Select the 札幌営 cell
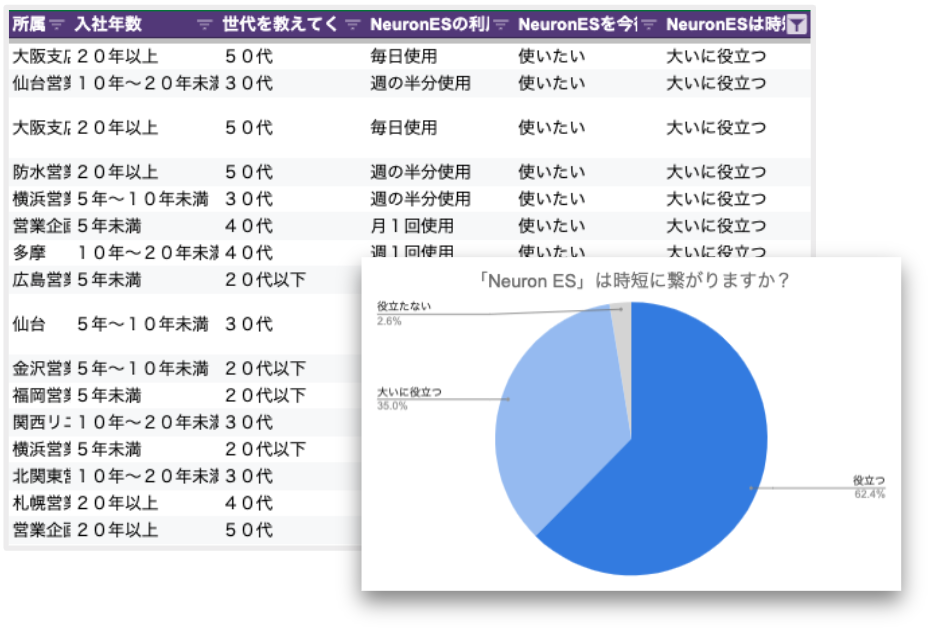 pos(42,503)
